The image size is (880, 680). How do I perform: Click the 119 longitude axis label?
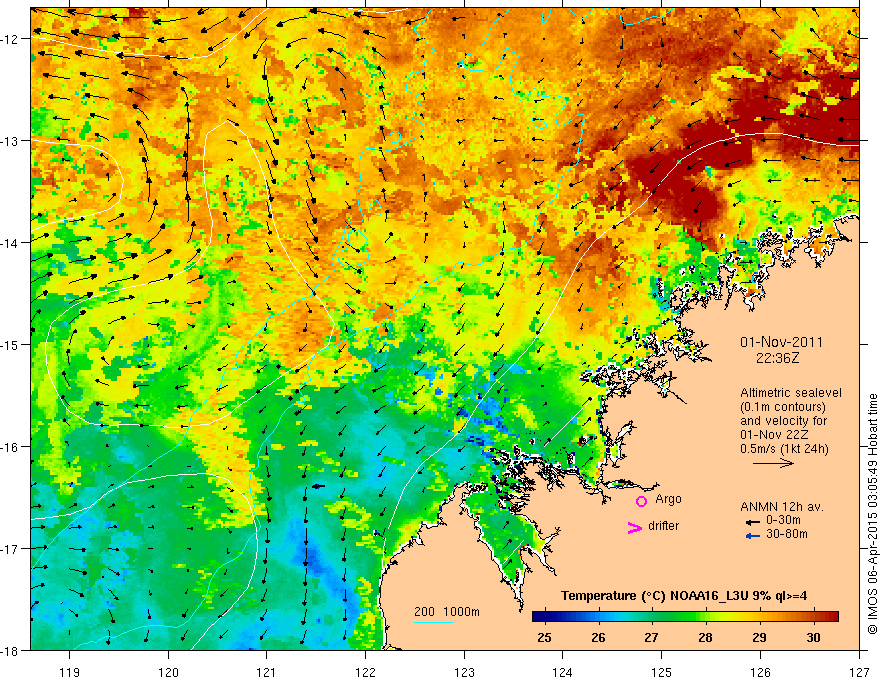pos(70,672)
